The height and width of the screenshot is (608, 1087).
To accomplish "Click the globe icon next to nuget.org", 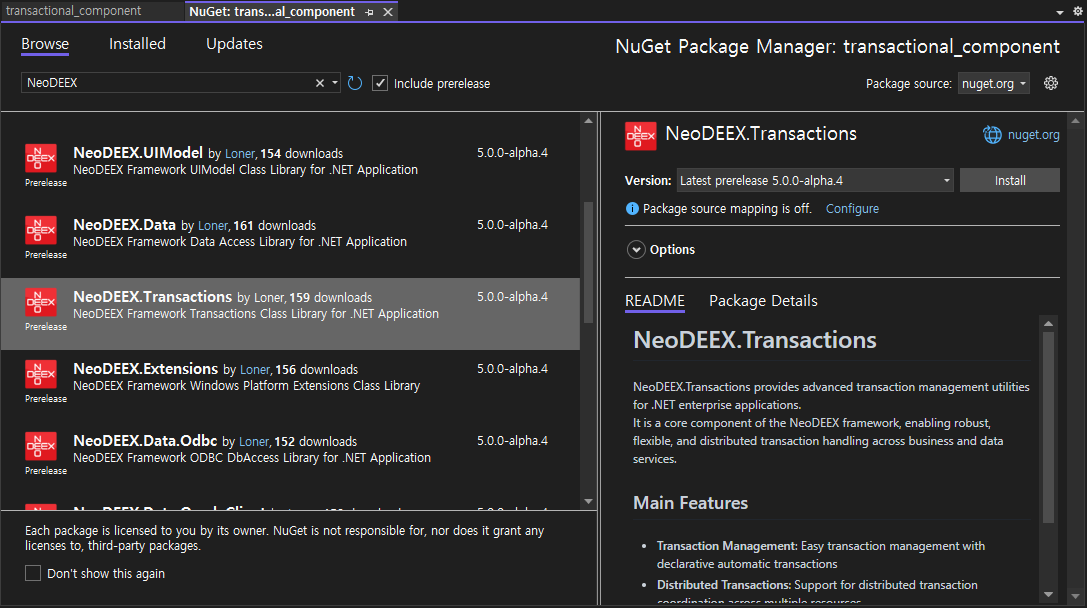I will (x=991, y=135).
